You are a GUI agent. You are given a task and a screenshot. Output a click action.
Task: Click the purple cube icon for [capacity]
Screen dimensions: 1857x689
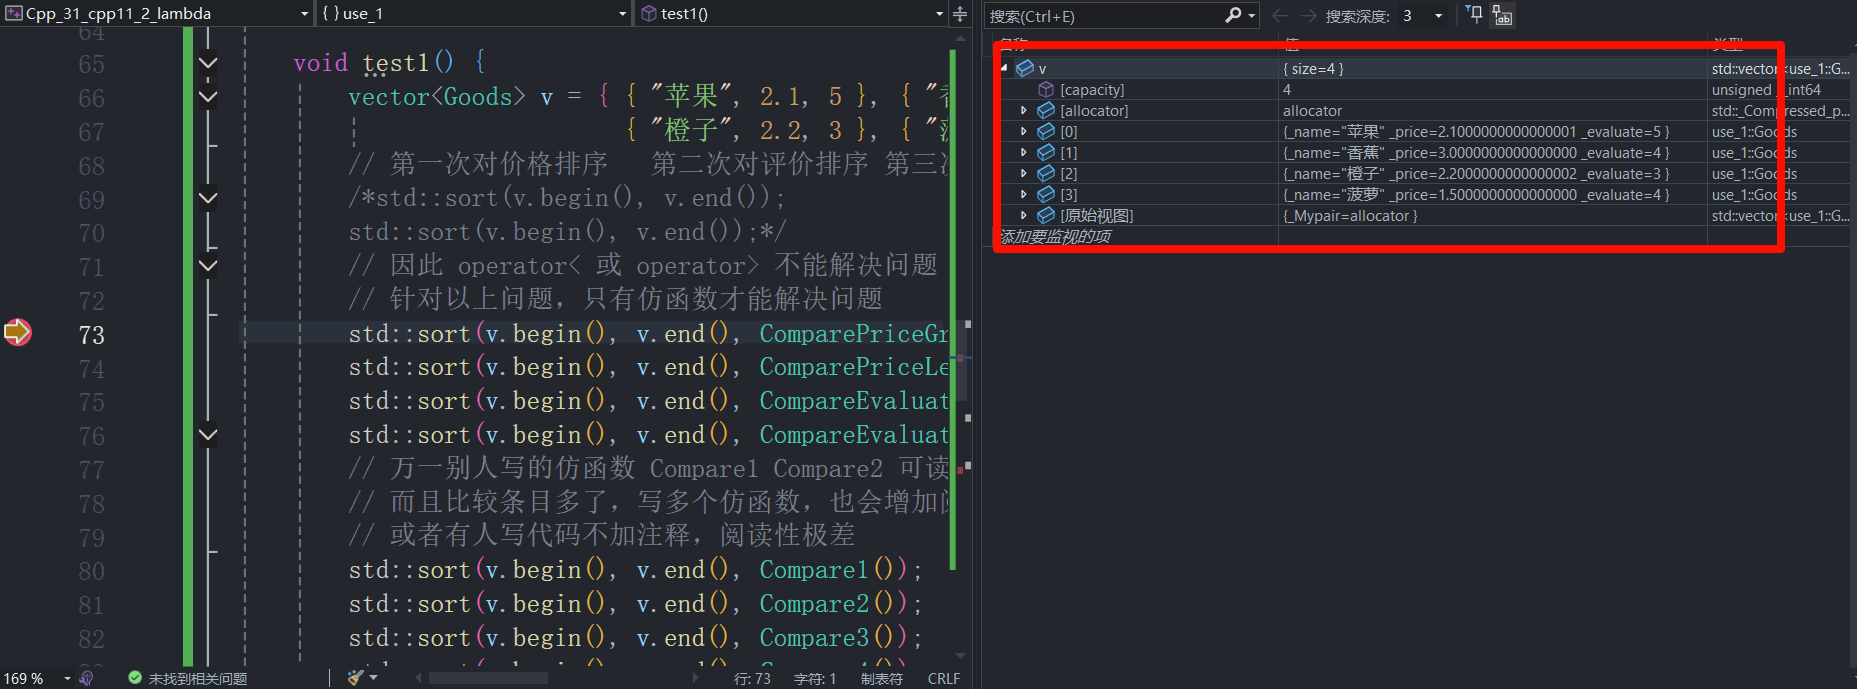tap(1046, 89)
